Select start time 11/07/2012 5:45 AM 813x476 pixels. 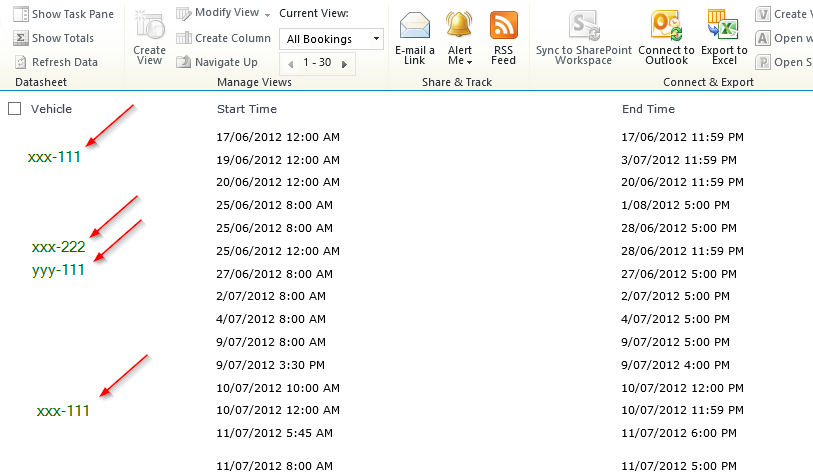pyautogui.click(x=274, y=433)
